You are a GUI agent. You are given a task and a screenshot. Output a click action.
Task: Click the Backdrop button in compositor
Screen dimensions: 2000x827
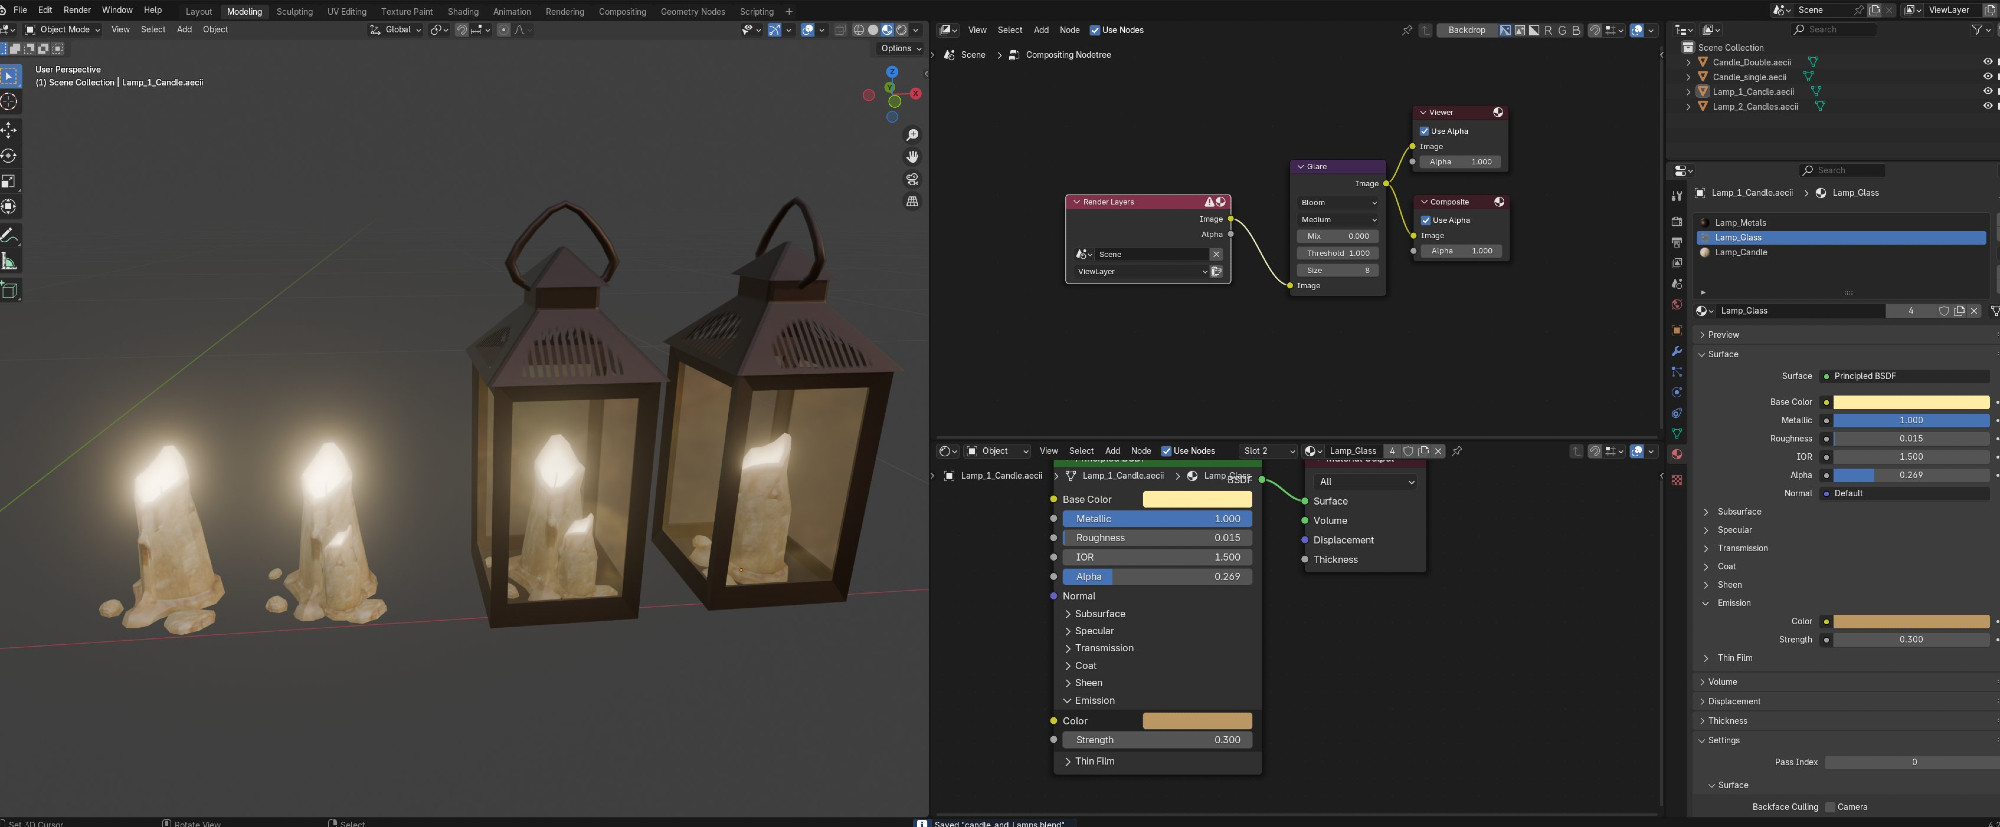[x=1467, y=30]
